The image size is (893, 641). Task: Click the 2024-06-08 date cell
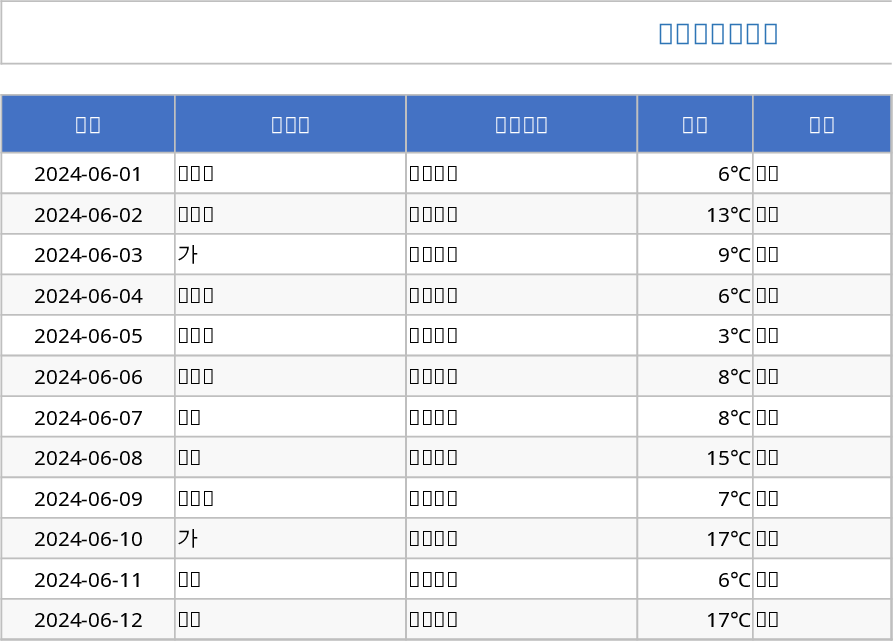pyautogui.click(x=88, y=458)
